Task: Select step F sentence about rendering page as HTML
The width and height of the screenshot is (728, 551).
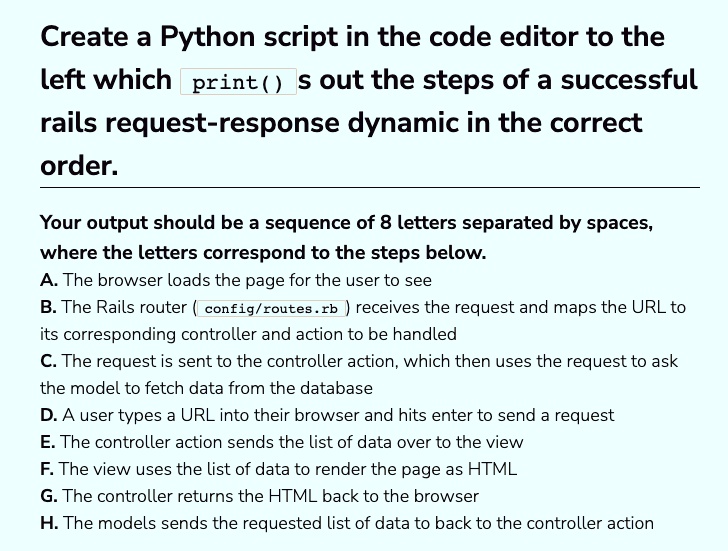Action: (288, 469)
